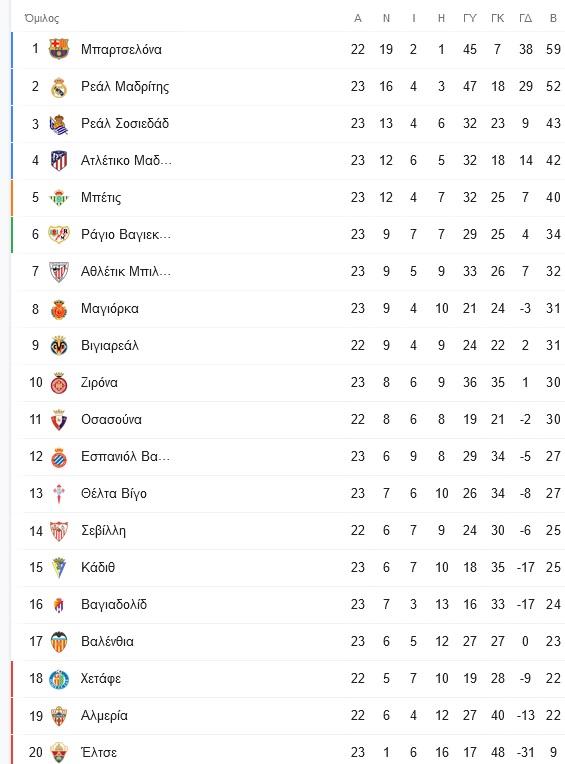Select the Κάδιθ team row
This screenshot has width=565, height=764.
coord(288,568)
